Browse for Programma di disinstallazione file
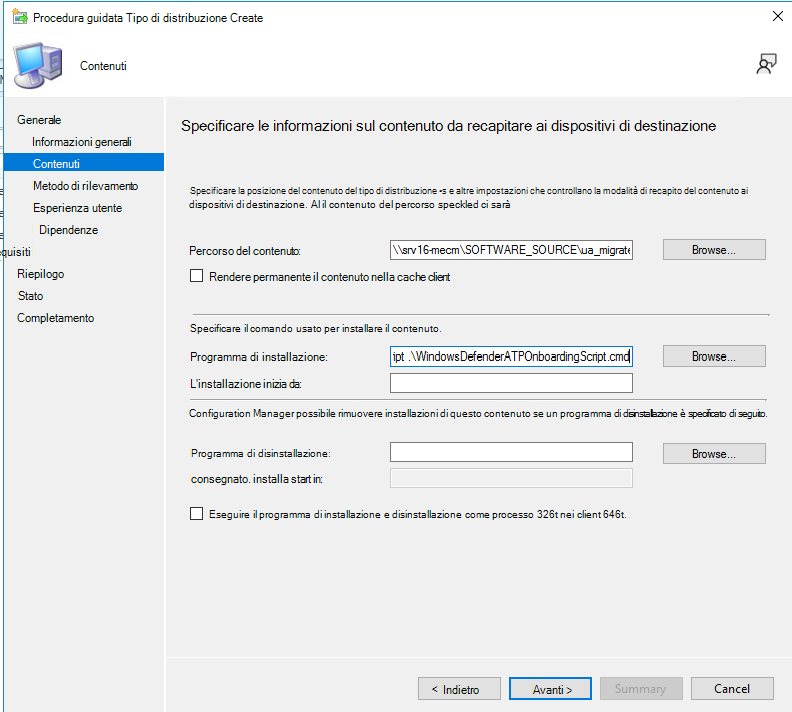 pos(714,454)
